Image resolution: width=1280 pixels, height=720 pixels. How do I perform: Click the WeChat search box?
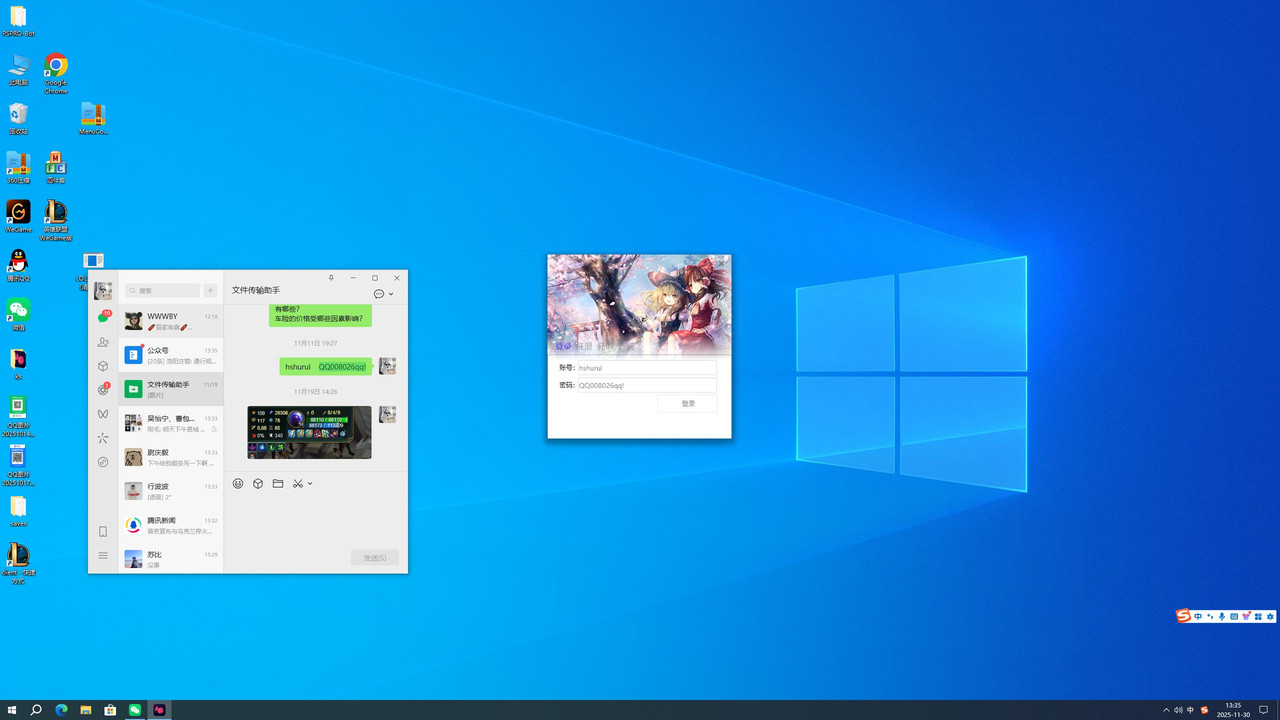point(162,291)
